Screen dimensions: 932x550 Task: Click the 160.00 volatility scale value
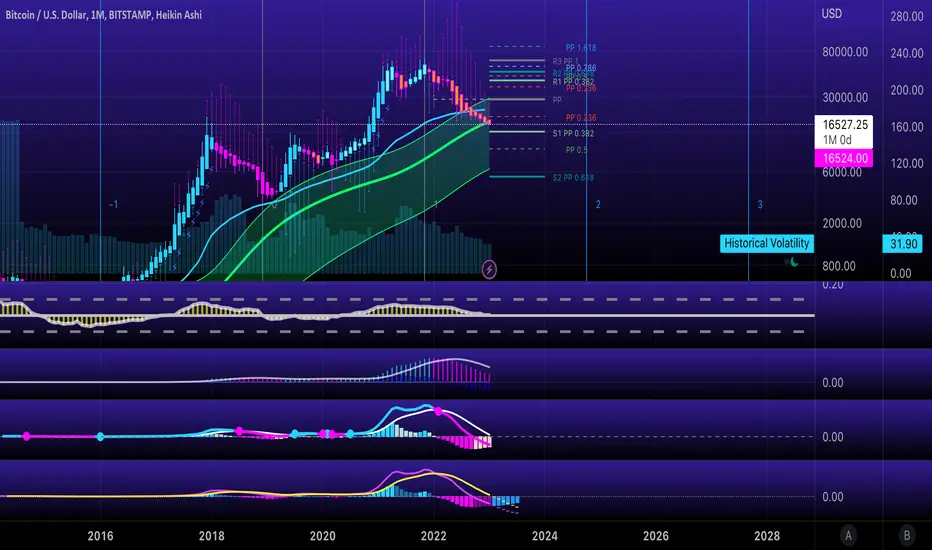tap(907, 127)
